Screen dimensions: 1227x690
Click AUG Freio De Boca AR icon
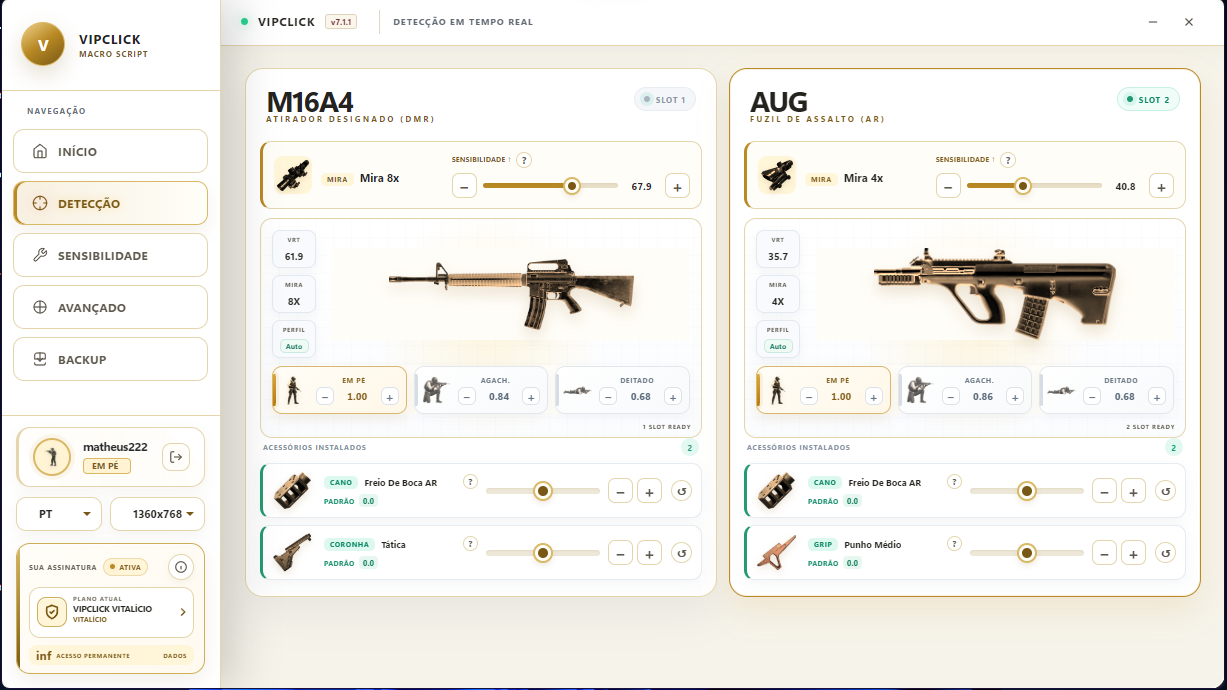point(777,491)
